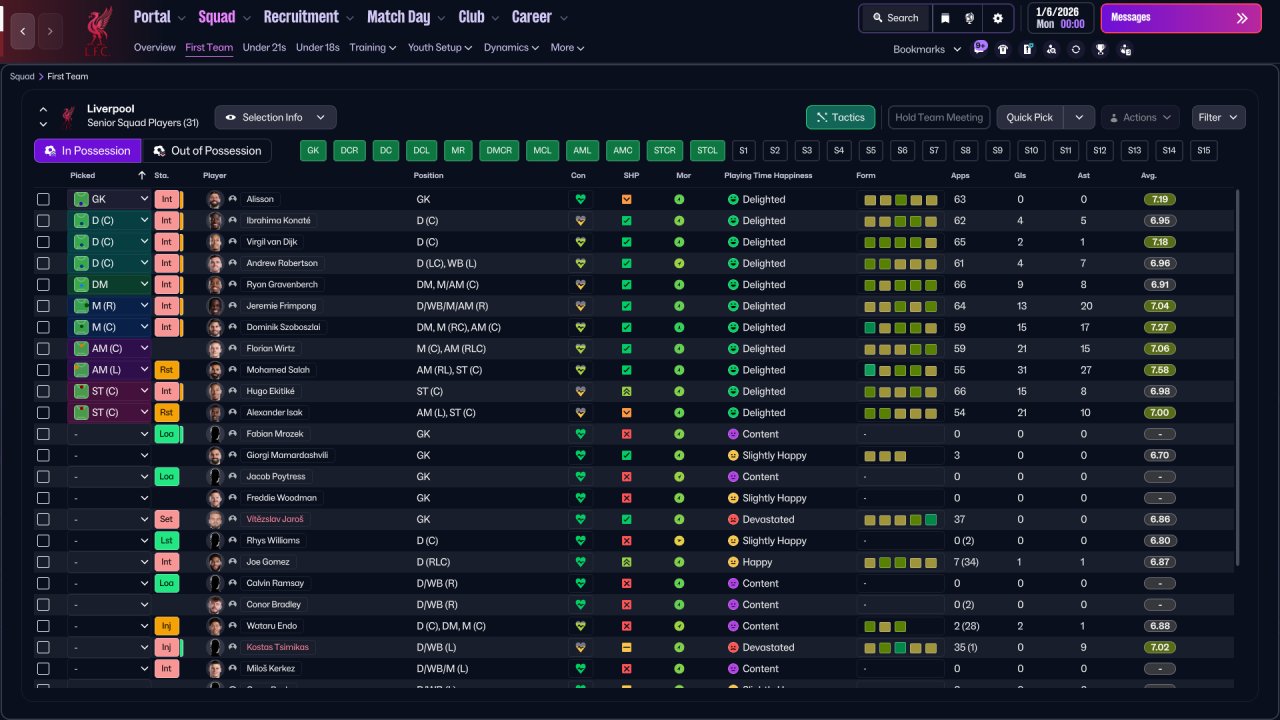Click the Liverpool club badge top left

click(97, 30)
